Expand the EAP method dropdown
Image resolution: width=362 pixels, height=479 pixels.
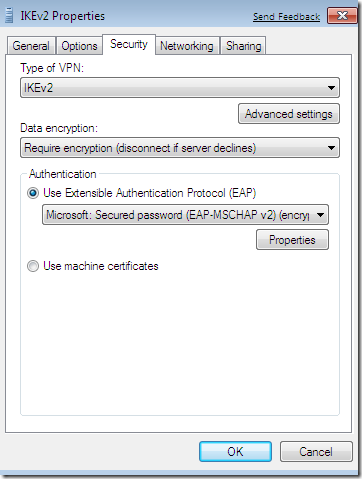click(x=185, y=215)
